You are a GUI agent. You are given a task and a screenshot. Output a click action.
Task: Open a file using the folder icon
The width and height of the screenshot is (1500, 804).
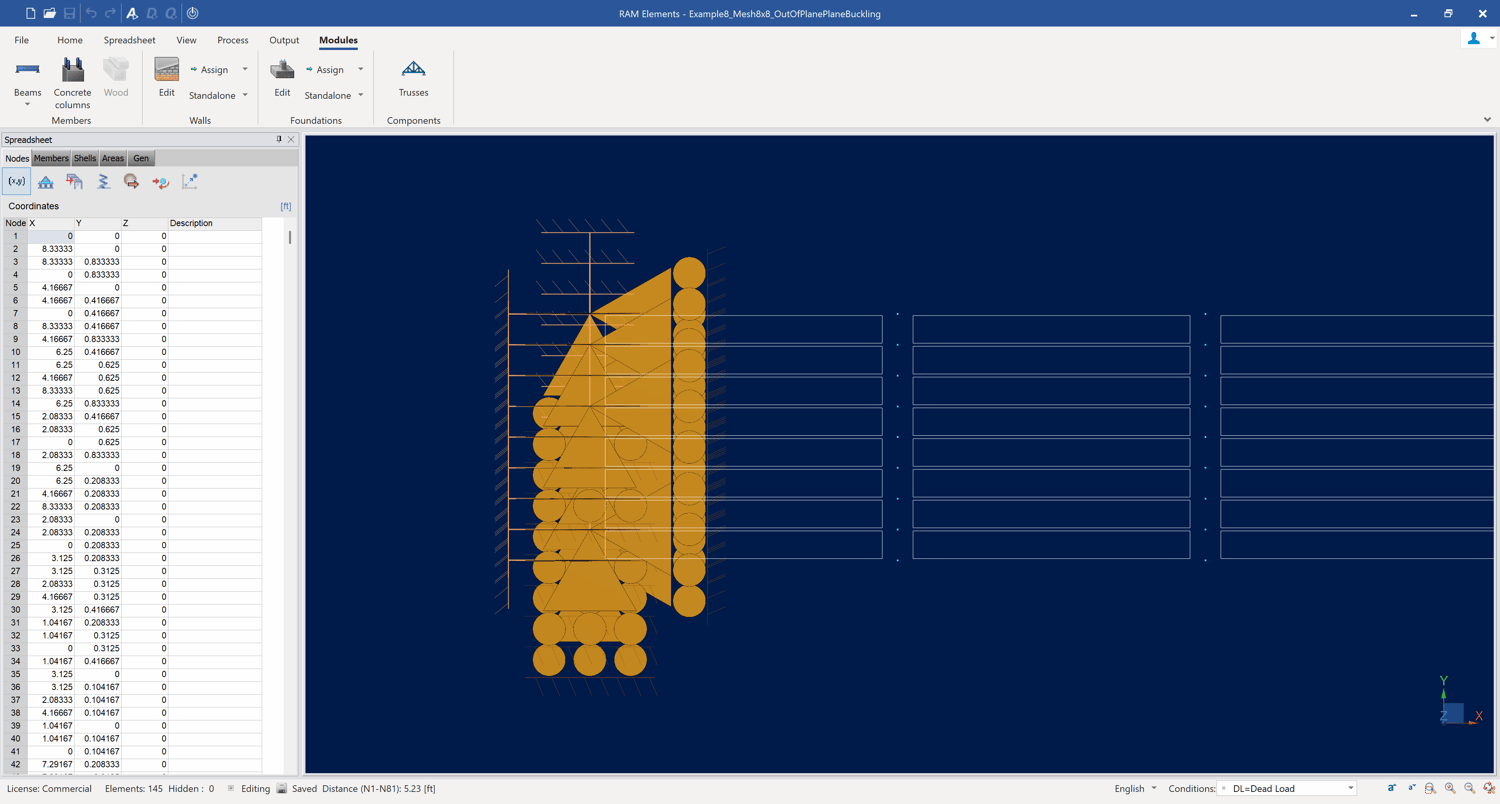pyautogui.click(x=49, y=13)
